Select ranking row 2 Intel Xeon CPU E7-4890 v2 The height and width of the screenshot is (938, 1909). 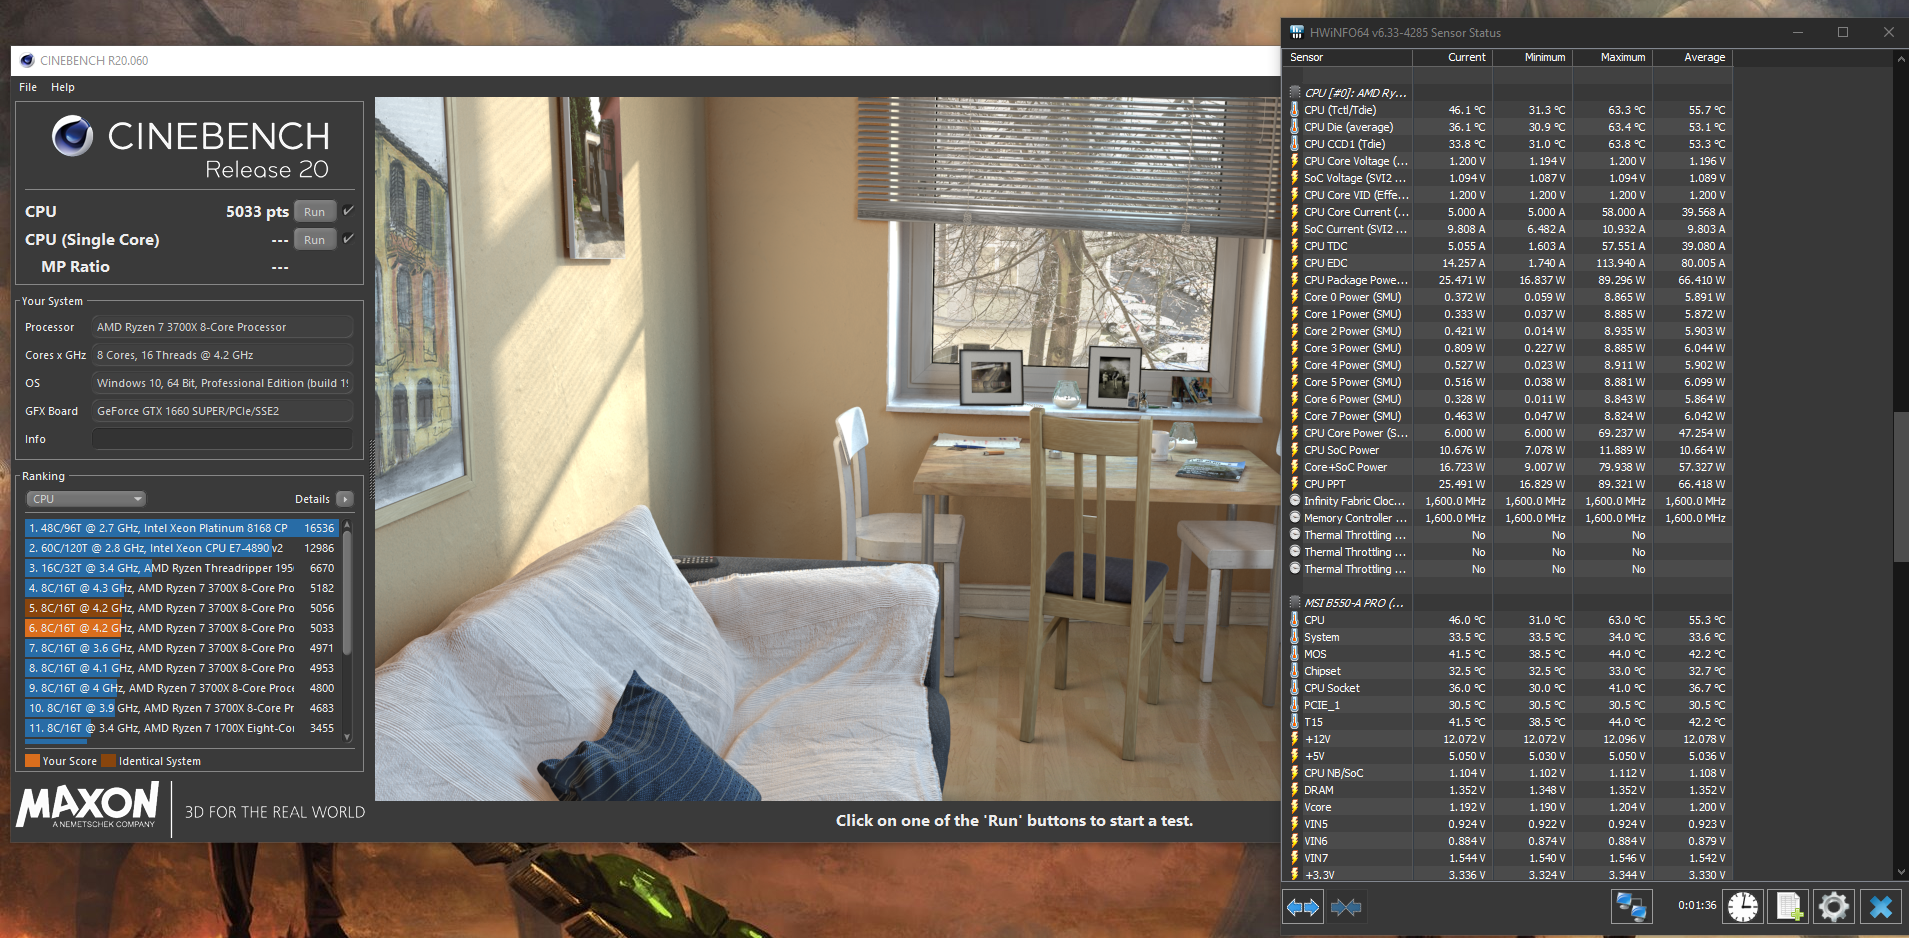click(181, 548)
